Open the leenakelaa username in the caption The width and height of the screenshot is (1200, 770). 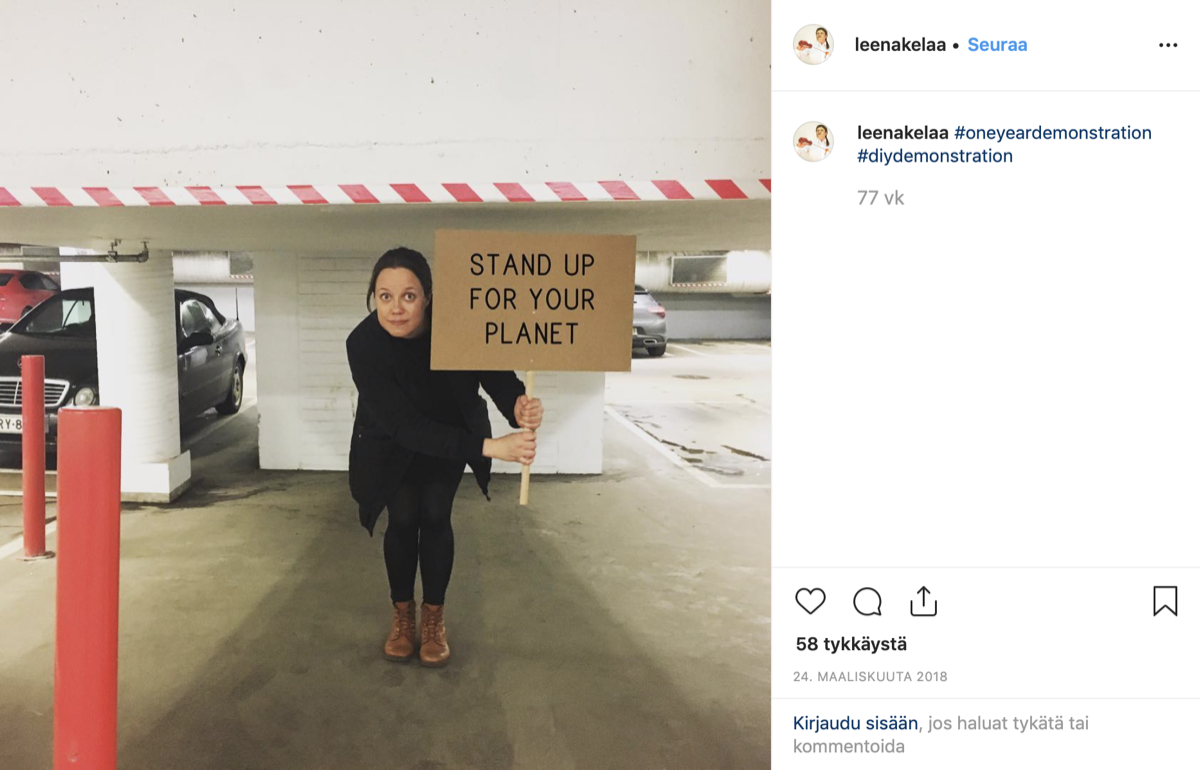903,133
